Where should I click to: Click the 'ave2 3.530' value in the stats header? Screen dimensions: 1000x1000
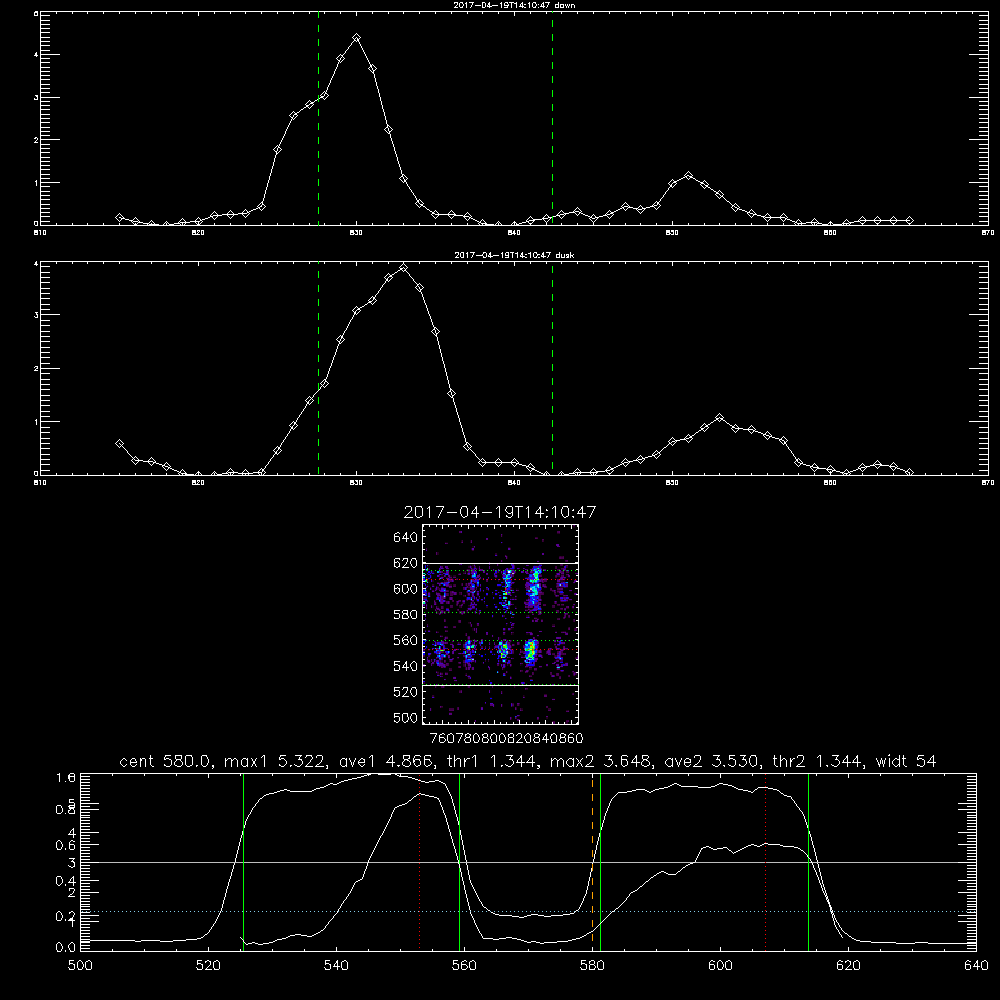[711, 761]
